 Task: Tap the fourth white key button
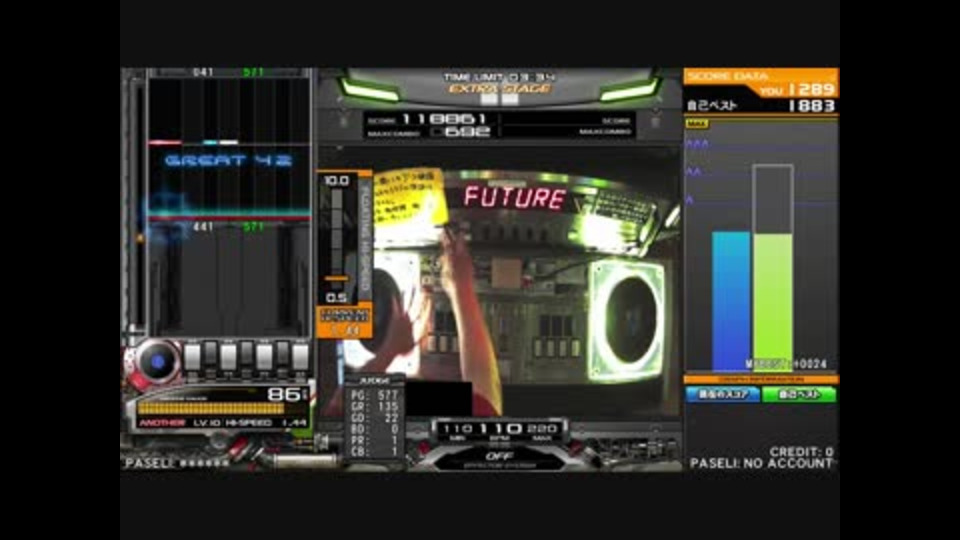(x=300, y=358)
